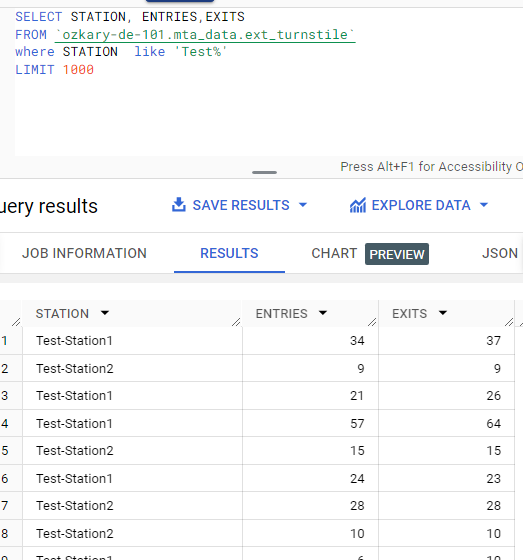The image size is (523, 560).
Task: Click the exits value 64
Action: pos(493,423)
